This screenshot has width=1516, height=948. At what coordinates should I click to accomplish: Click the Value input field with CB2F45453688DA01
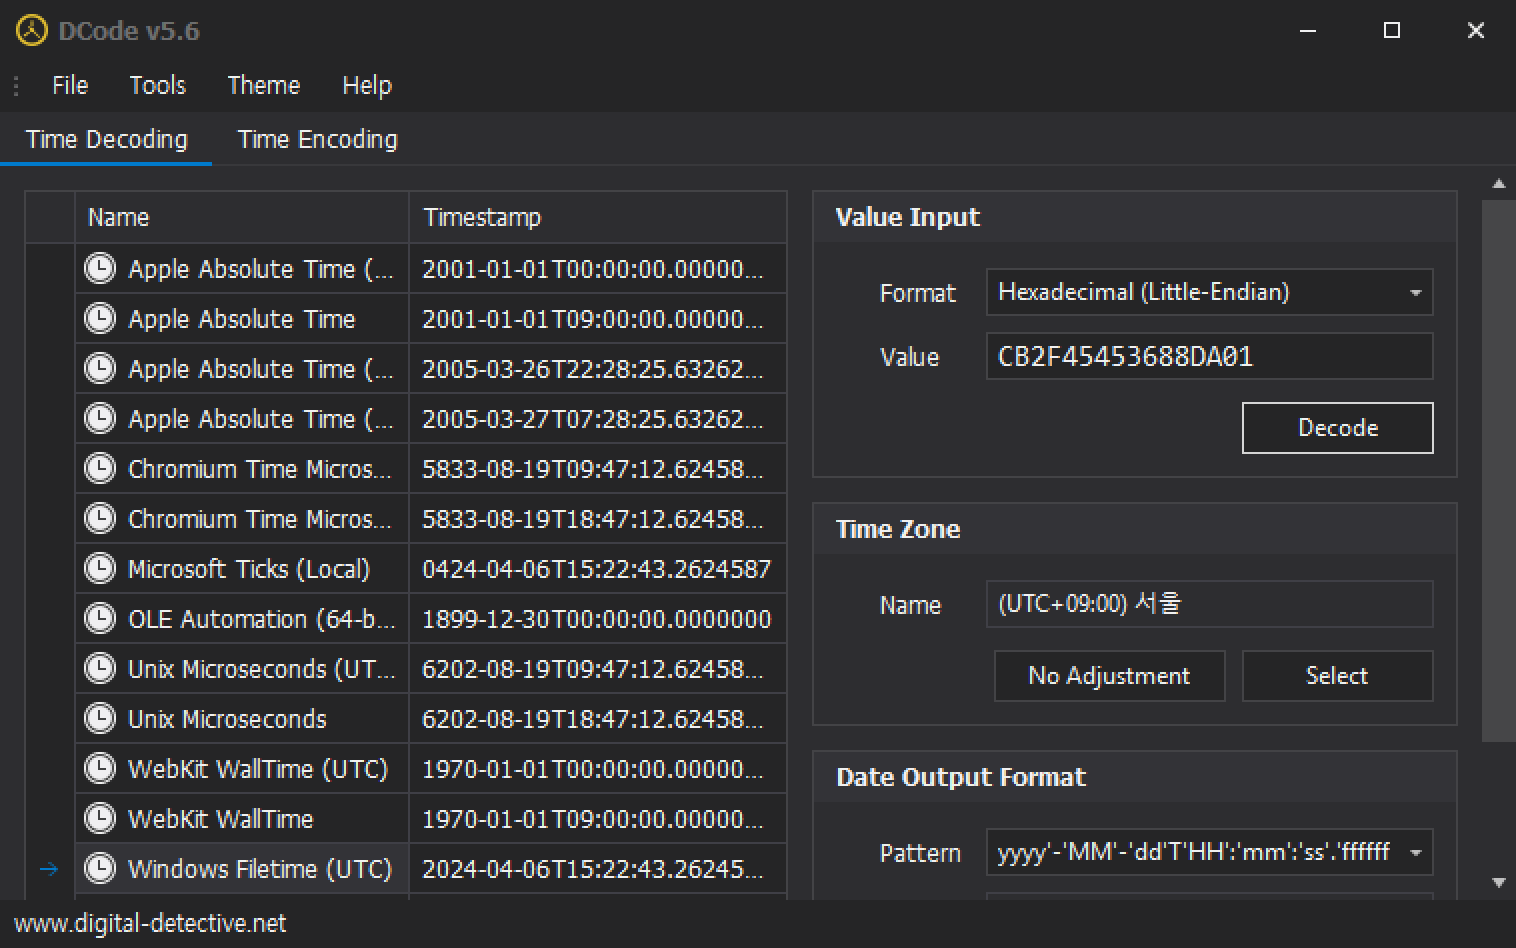coord(1209,356)
